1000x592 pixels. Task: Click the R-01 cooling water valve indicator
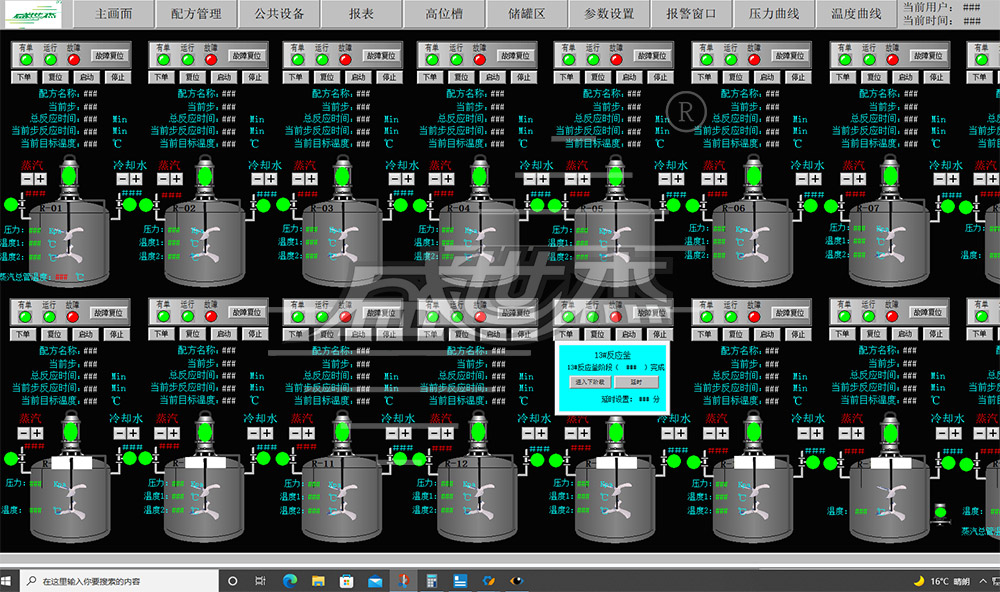[130, 205]
